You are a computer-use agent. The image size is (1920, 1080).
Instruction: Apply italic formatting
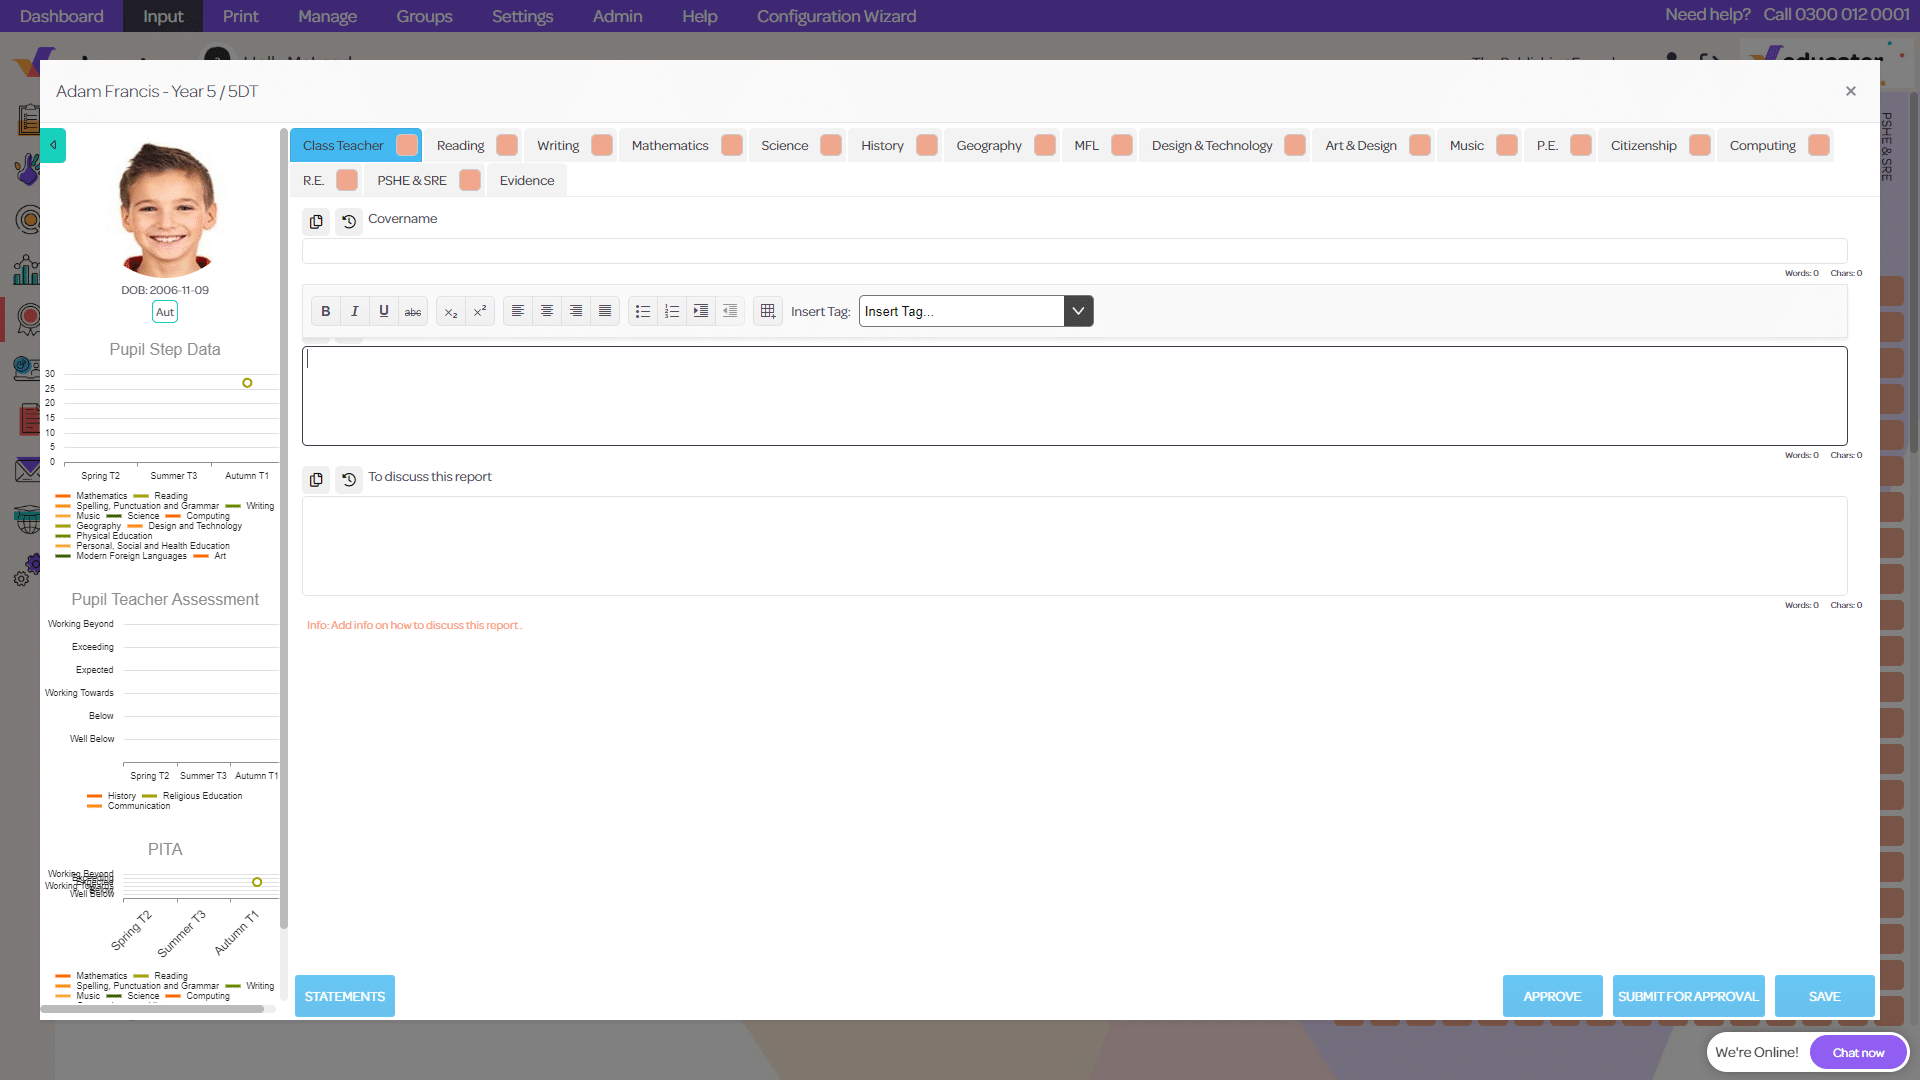(x=354, y=311)
